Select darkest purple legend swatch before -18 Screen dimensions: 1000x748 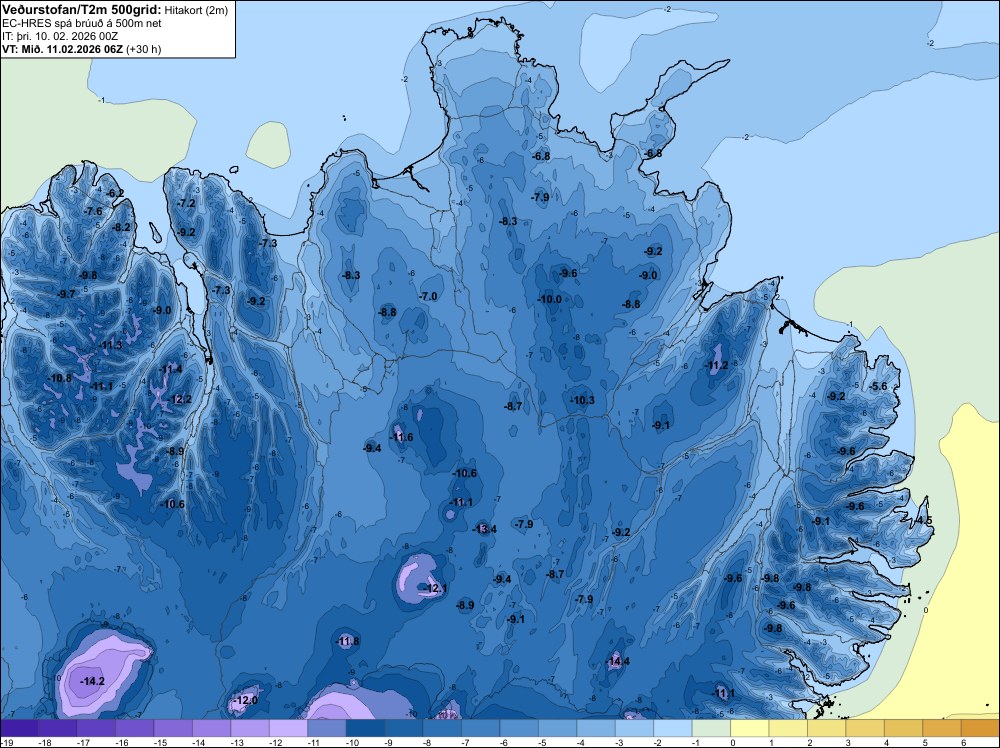coord(19,728)
